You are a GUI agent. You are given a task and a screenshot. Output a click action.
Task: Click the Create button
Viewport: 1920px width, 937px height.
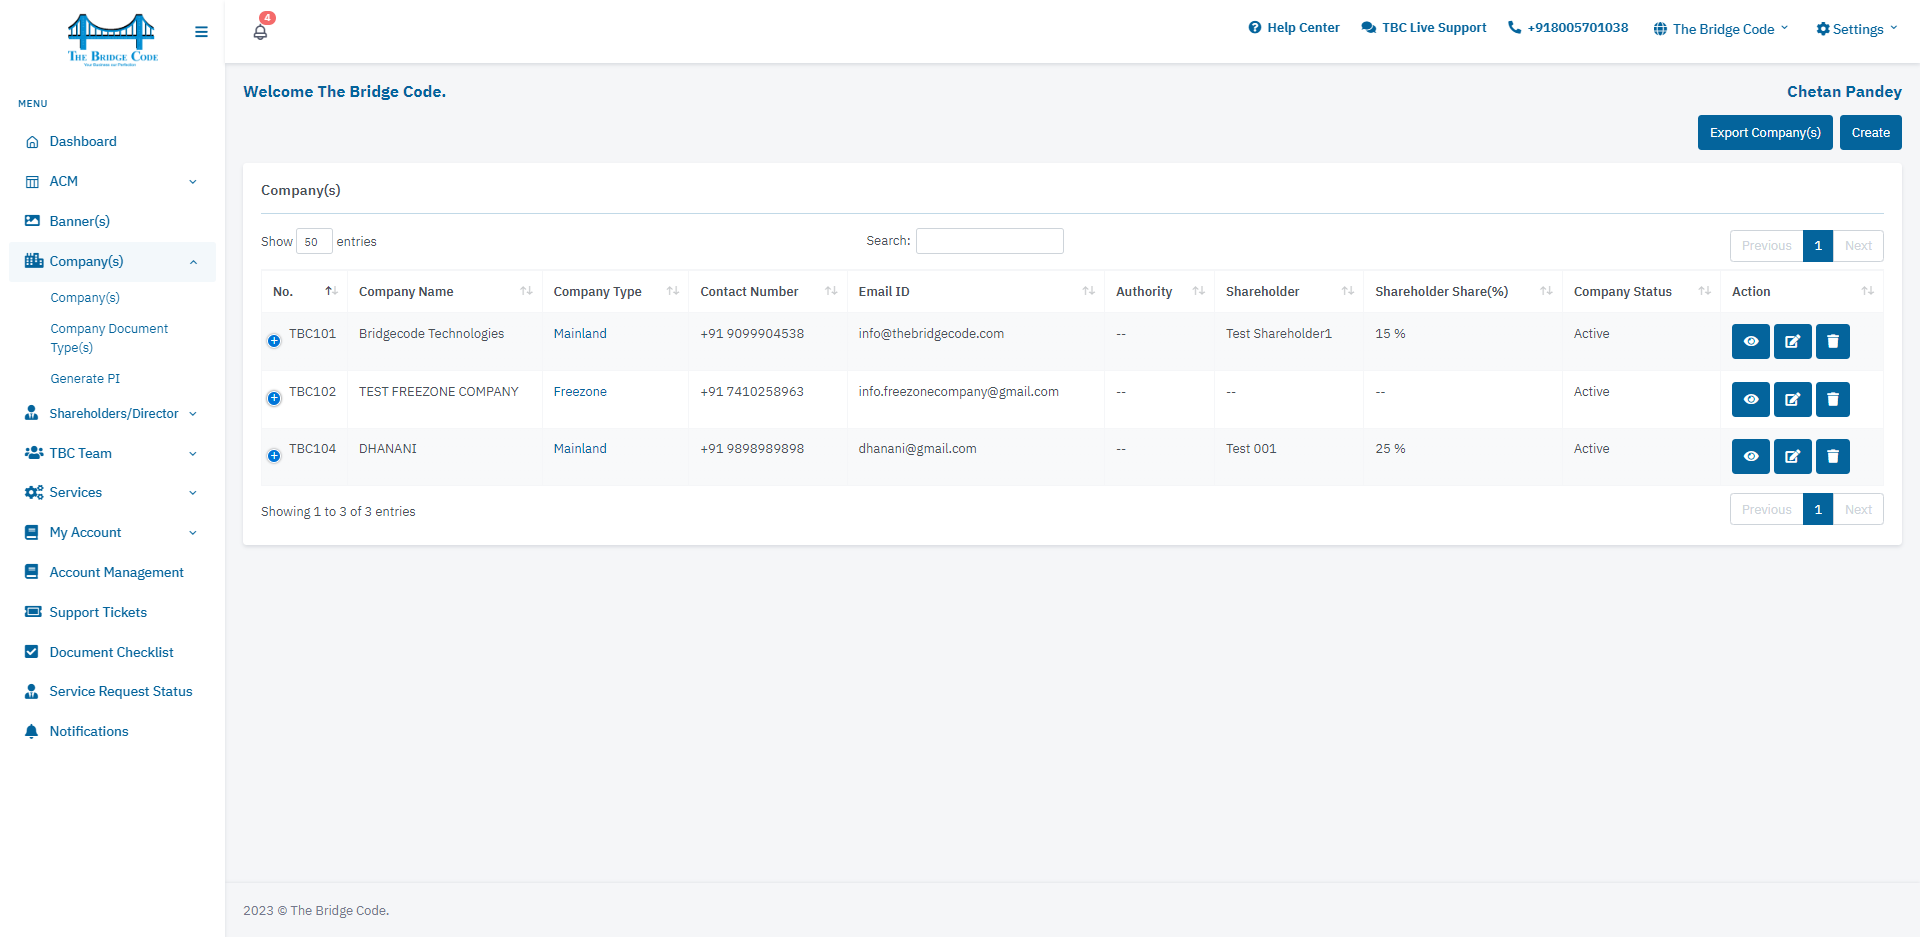coord(1870,133)
